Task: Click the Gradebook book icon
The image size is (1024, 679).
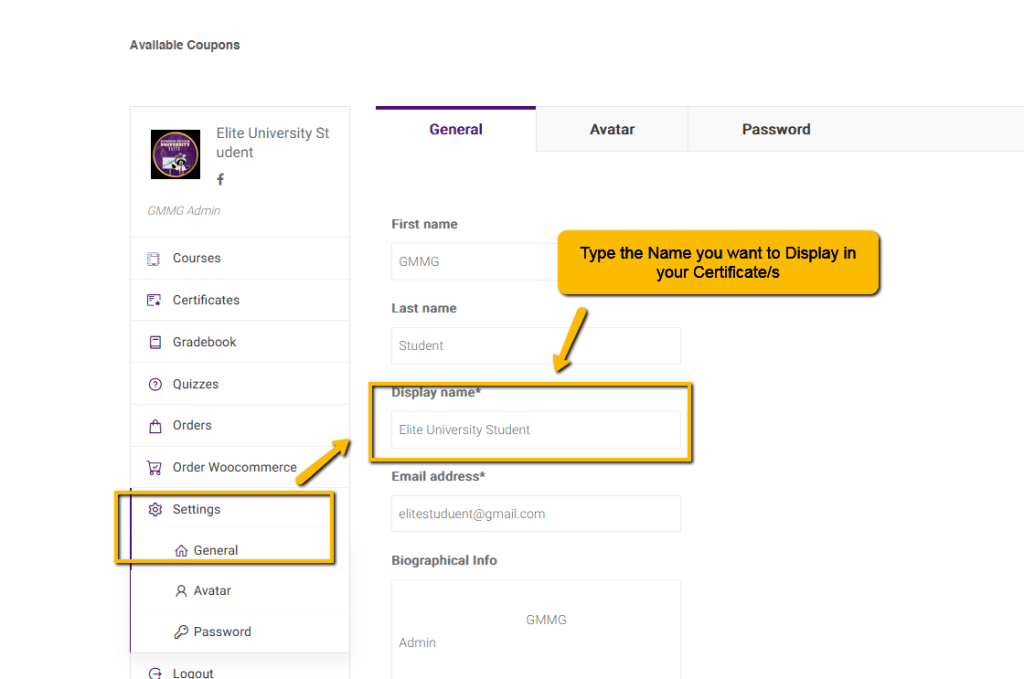Action: 154,342
